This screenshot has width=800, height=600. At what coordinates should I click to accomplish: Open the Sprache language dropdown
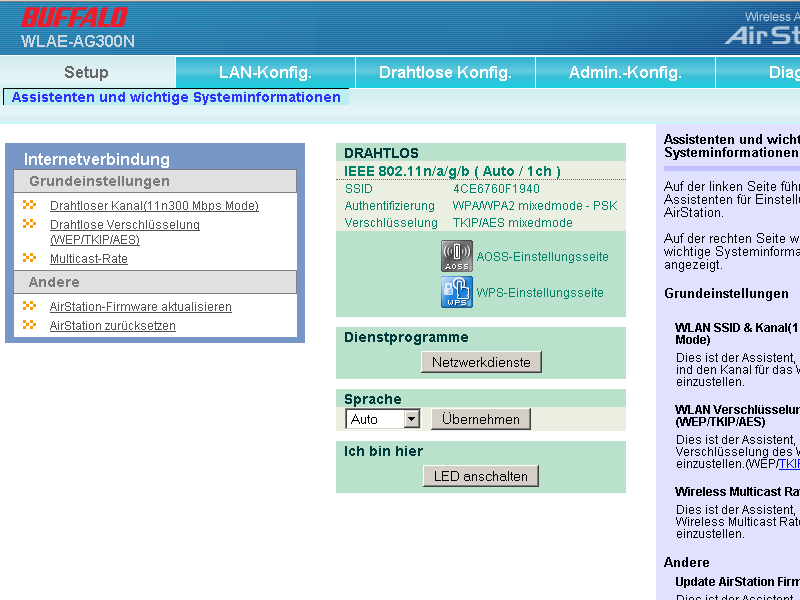point(383,419)
